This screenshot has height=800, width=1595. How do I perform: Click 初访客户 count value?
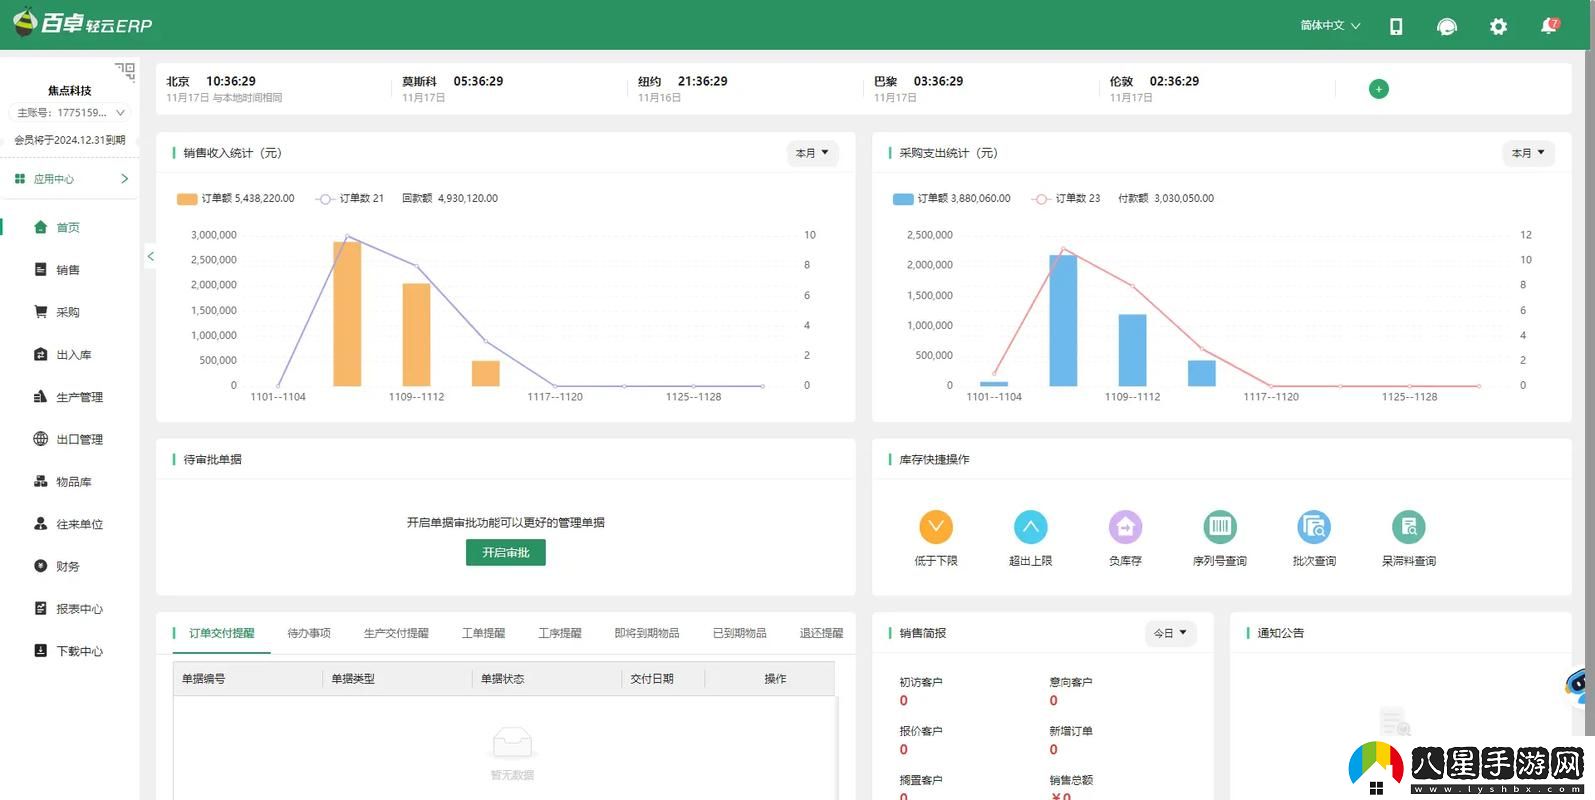[904, 701]
